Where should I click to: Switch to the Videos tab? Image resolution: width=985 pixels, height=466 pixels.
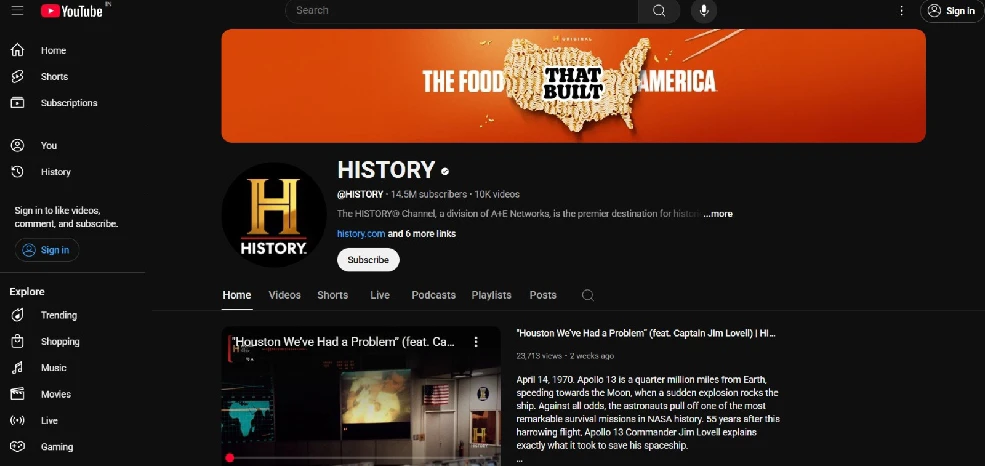click(285, 295)
